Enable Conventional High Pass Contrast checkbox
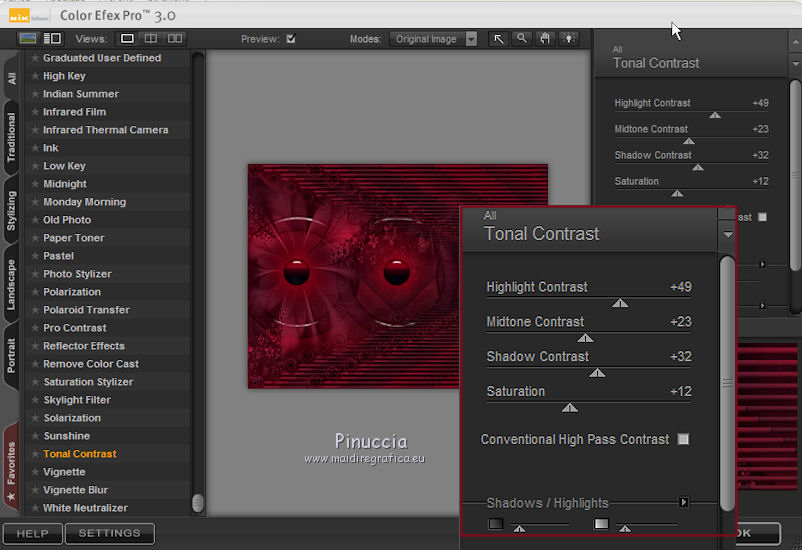Screen dimensions: 802x550 (684, 439)
